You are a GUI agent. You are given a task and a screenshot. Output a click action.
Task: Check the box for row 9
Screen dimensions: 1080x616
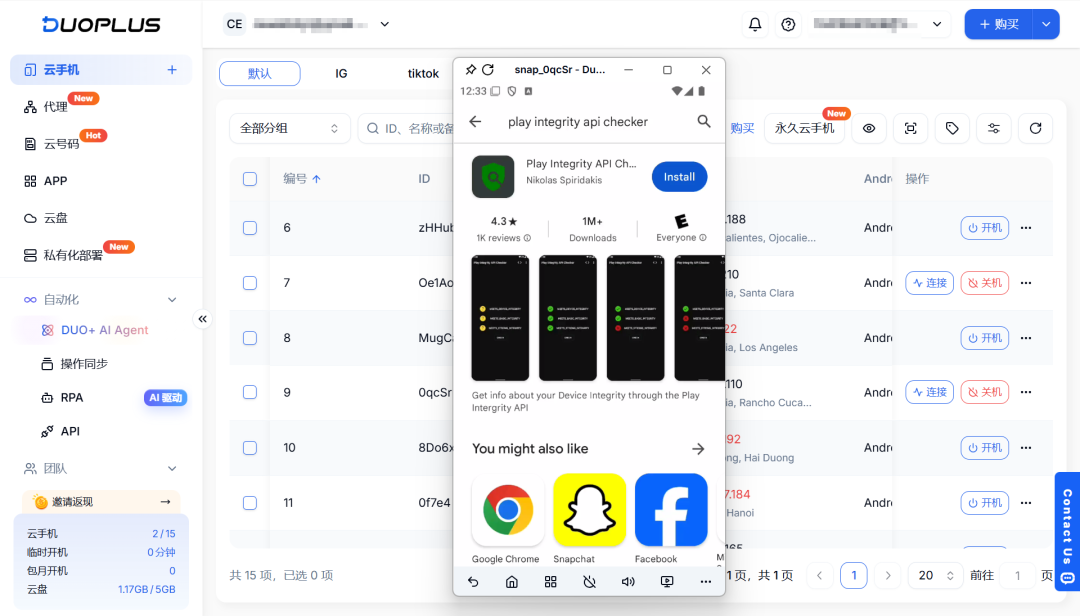click(250, 392)
